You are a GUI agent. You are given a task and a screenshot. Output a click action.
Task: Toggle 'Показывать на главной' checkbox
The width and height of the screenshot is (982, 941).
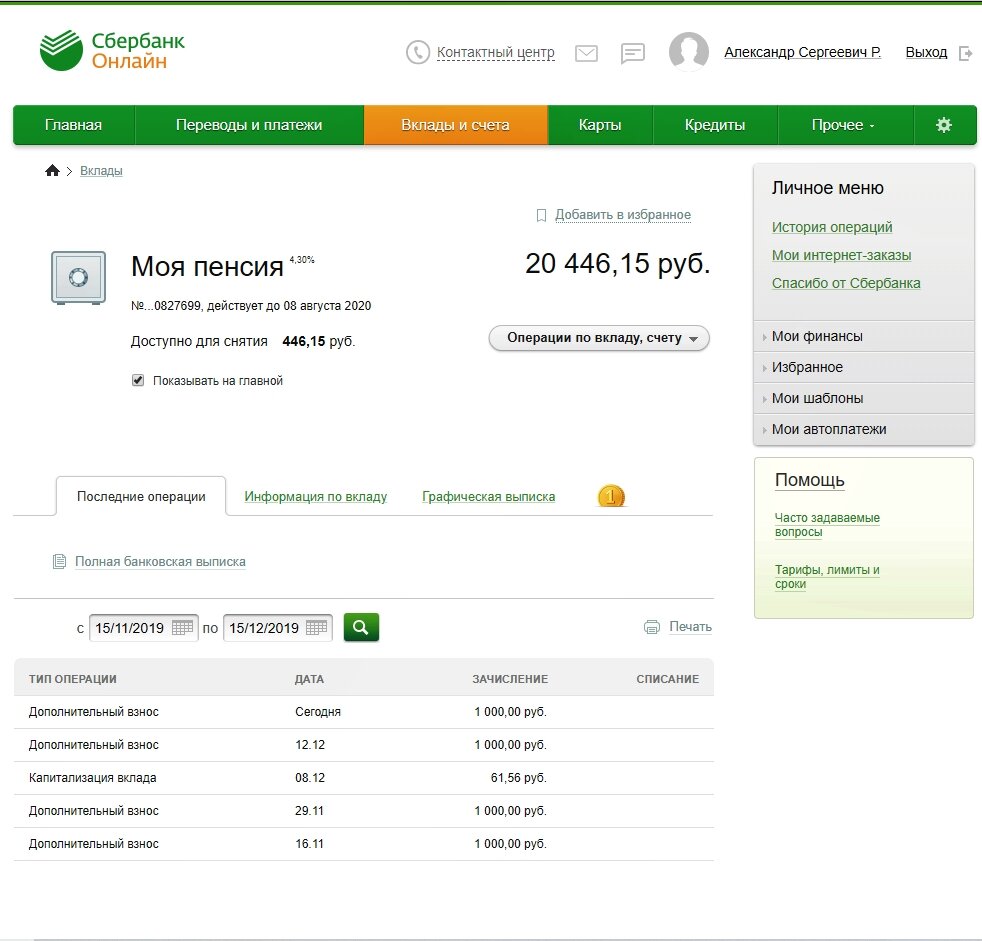pos(138,380)
